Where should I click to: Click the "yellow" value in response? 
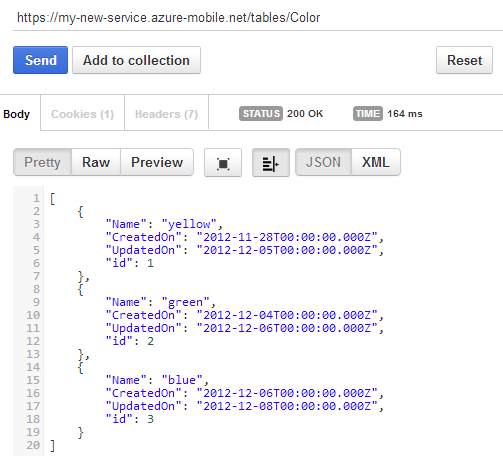click(189, 224)
